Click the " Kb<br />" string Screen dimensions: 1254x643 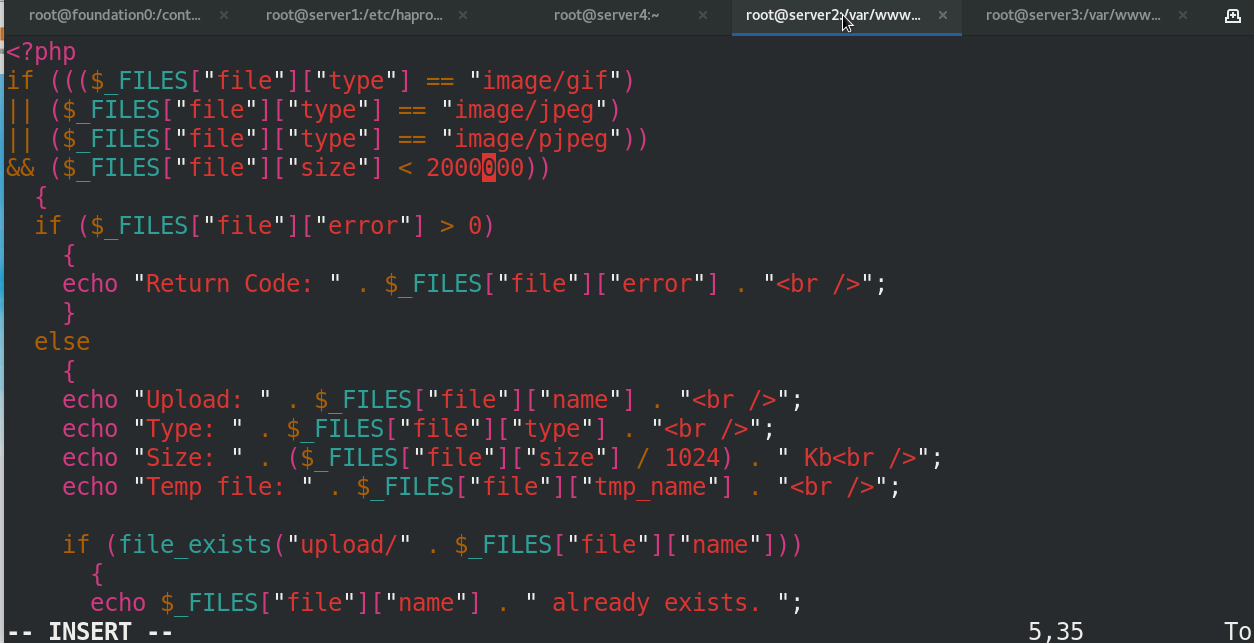(853, 458)
